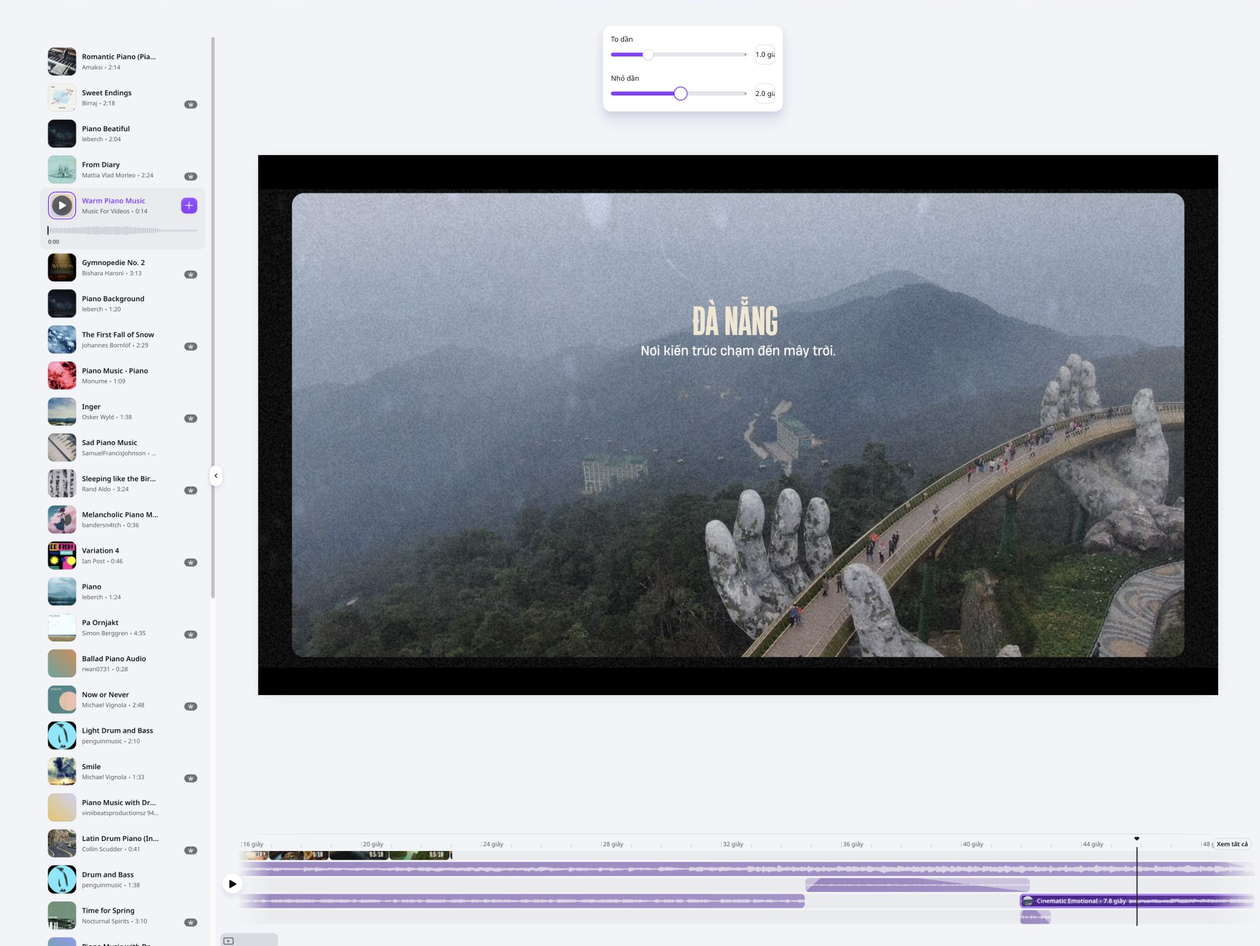Select the Melancholic Piano M... track
The width and height of the screenshot is (1260, 946).
click(122, 519)
